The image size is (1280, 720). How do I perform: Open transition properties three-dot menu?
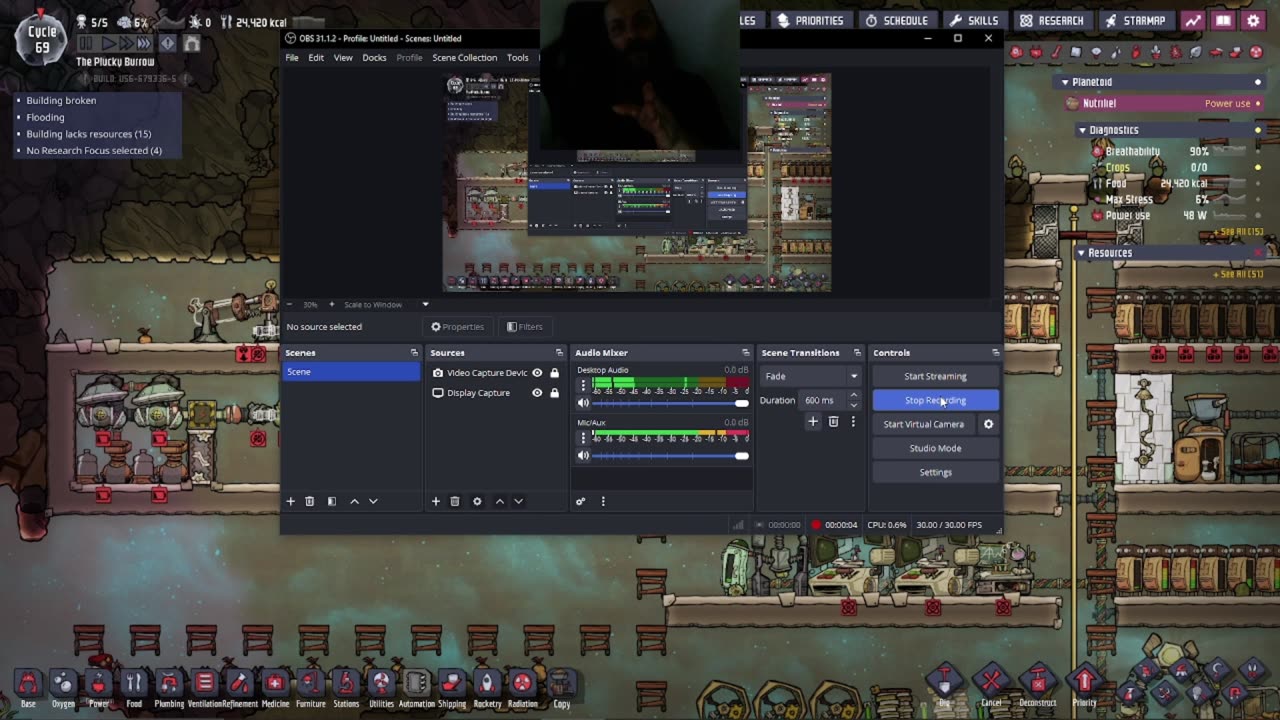click(853, 422)
